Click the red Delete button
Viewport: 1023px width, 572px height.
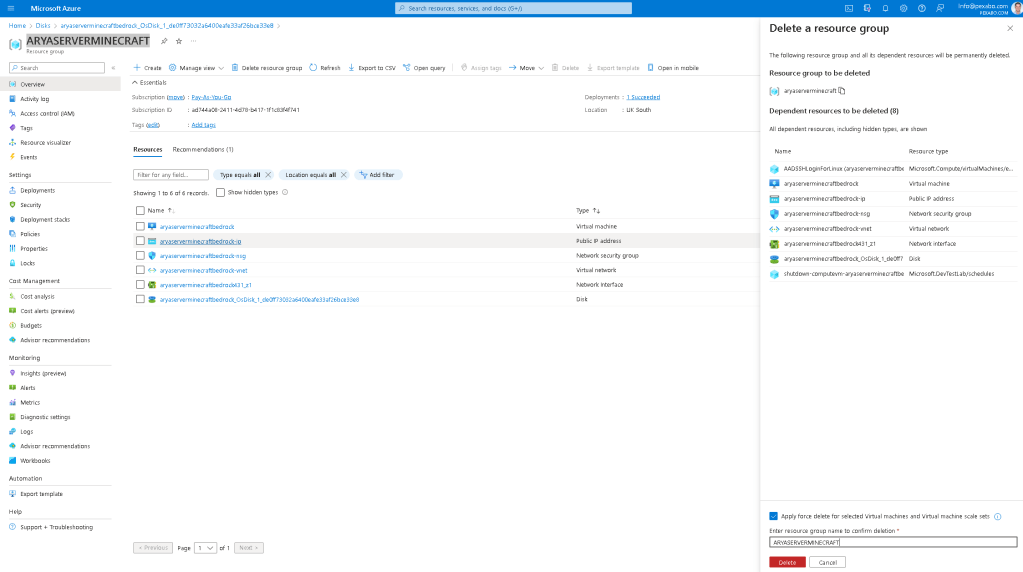(787, 562)
